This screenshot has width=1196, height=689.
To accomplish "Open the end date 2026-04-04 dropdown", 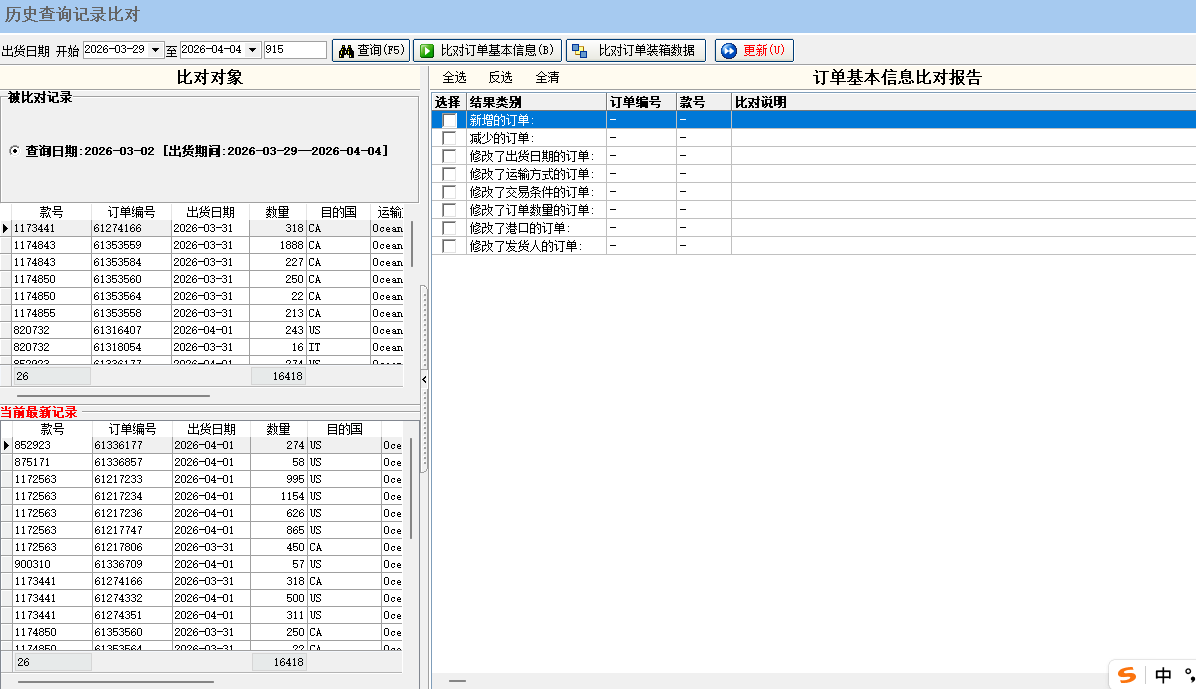I will click(252, 50).
